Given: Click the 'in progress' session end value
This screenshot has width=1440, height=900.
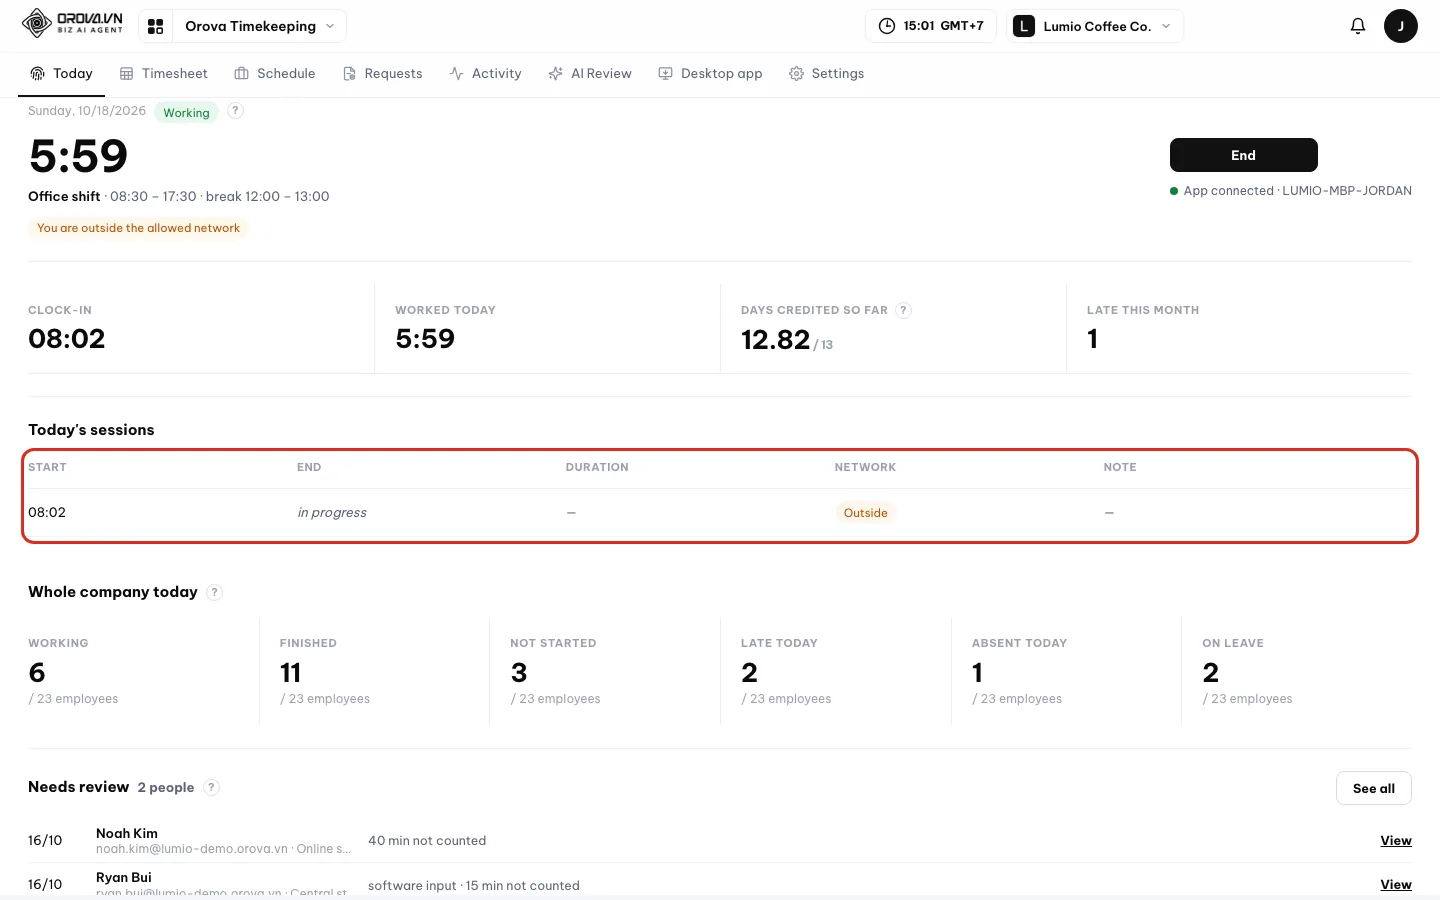Looking at the screenshot, I should 332,513.
